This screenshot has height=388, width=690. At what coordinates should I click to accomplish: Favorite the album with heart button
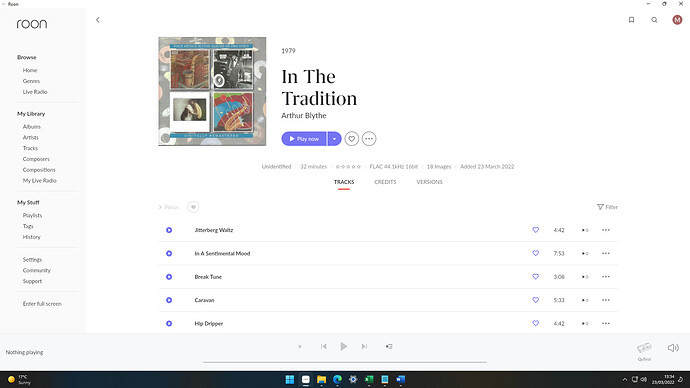pyautogui.click(x=352, y=139)
